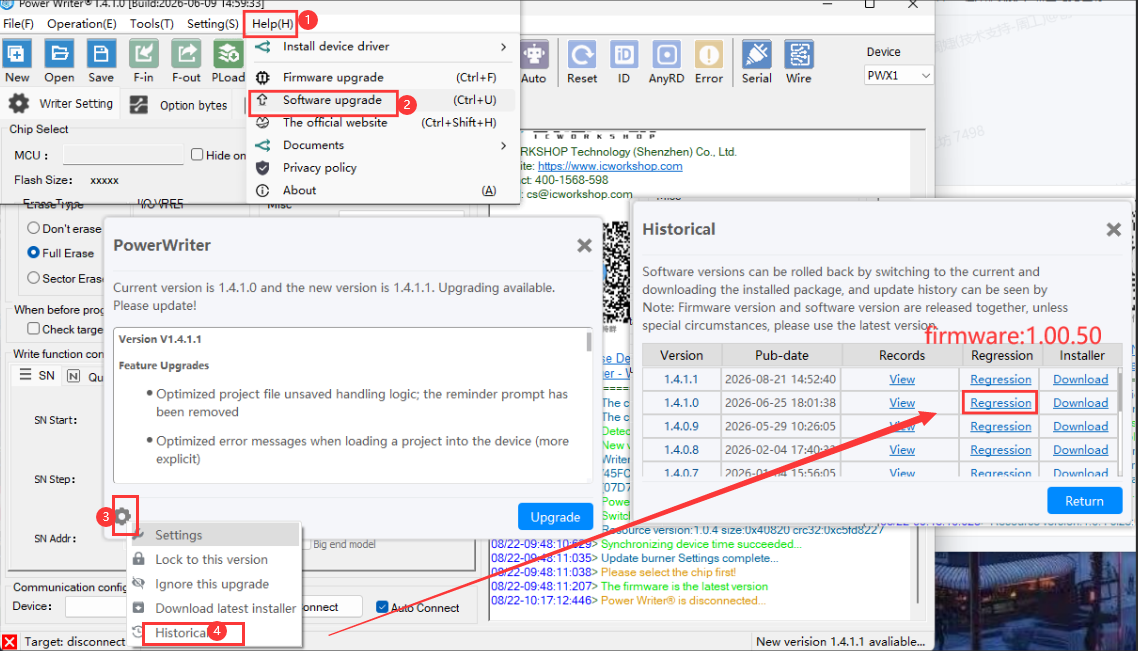Expand the Documents submenu

click(x=504, y=145)
